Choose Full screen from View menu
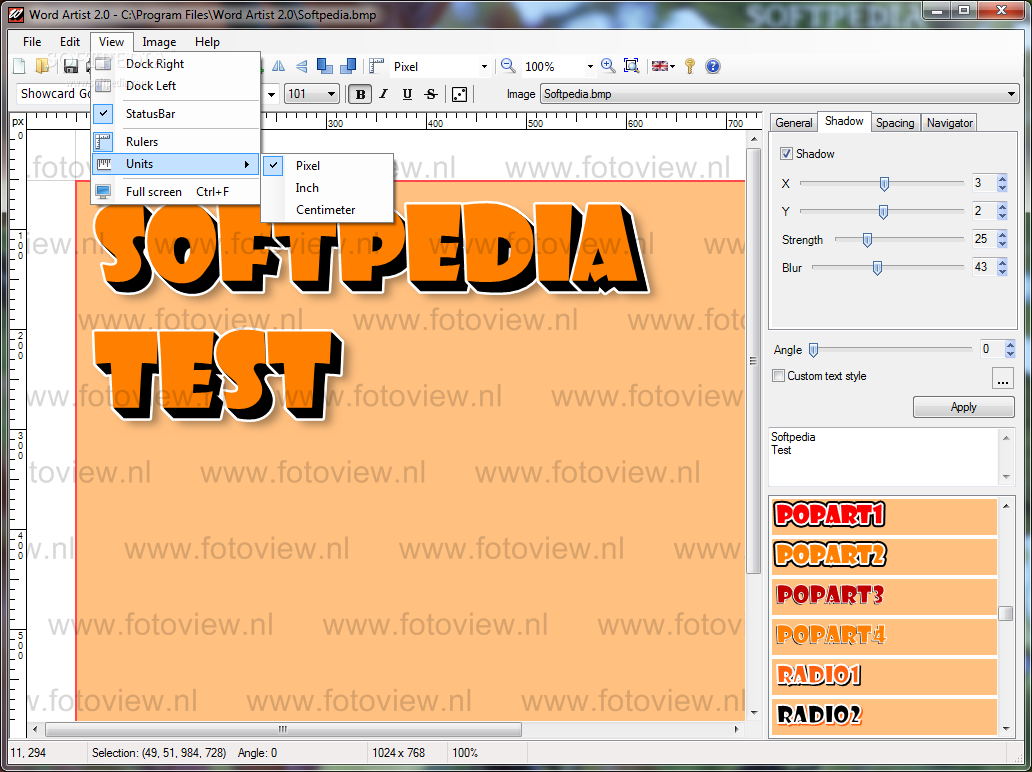The image size is (1032, 772). [x=176, y=192]
